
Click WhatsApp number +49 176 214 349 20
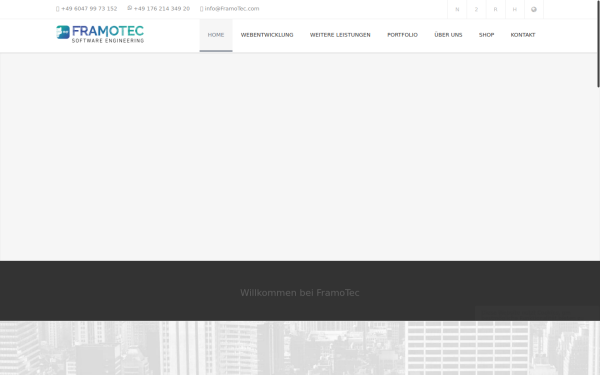coord(162,9)
